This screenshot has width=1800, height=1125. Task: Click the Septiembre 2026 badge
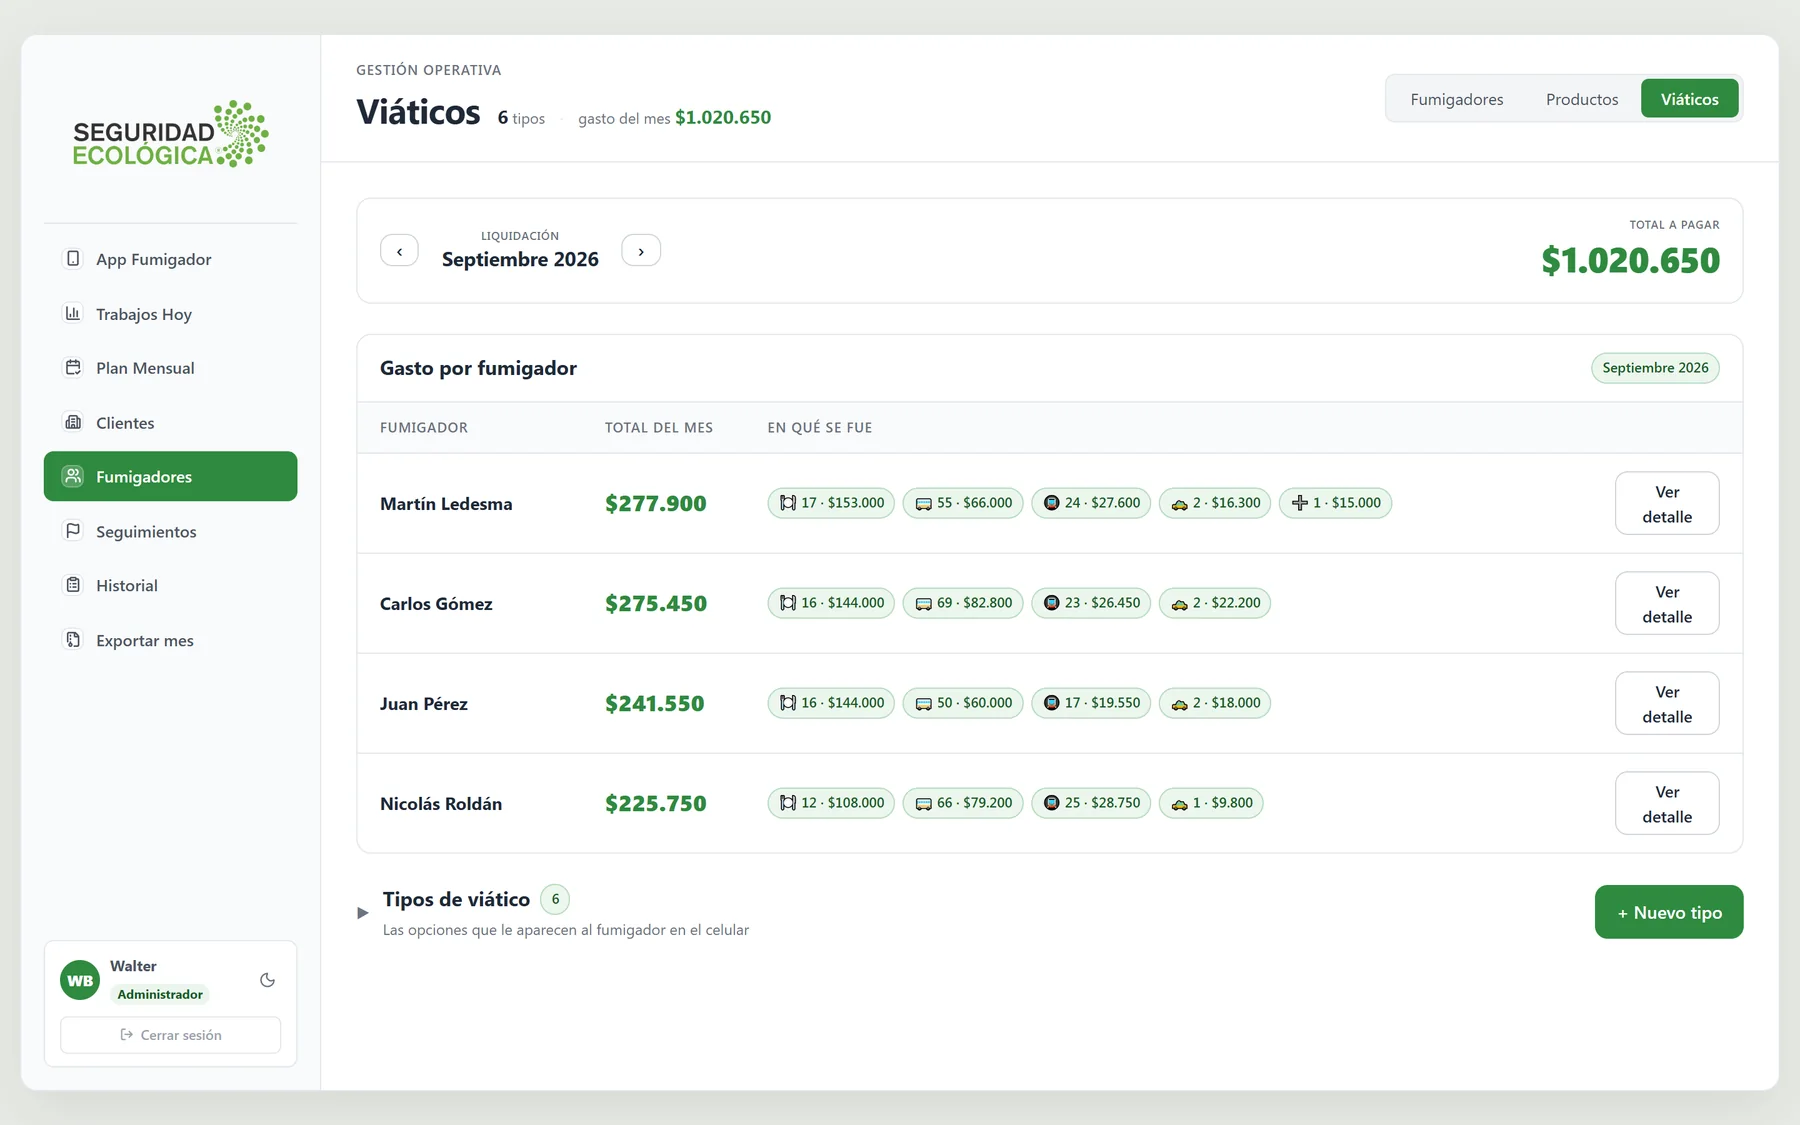[x=1655, y=368]
